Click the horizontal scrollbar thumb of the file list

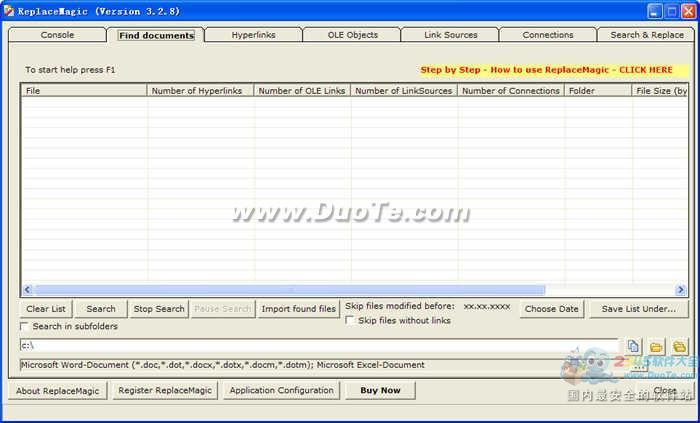click(x=289, y=290)
